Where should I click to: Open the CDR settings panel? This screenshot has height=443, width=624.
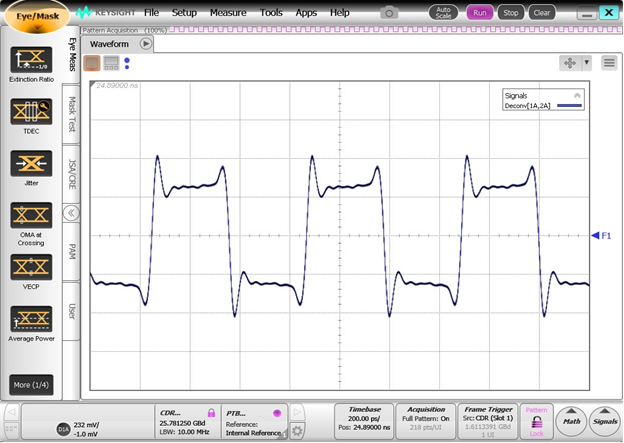[187, 422]
